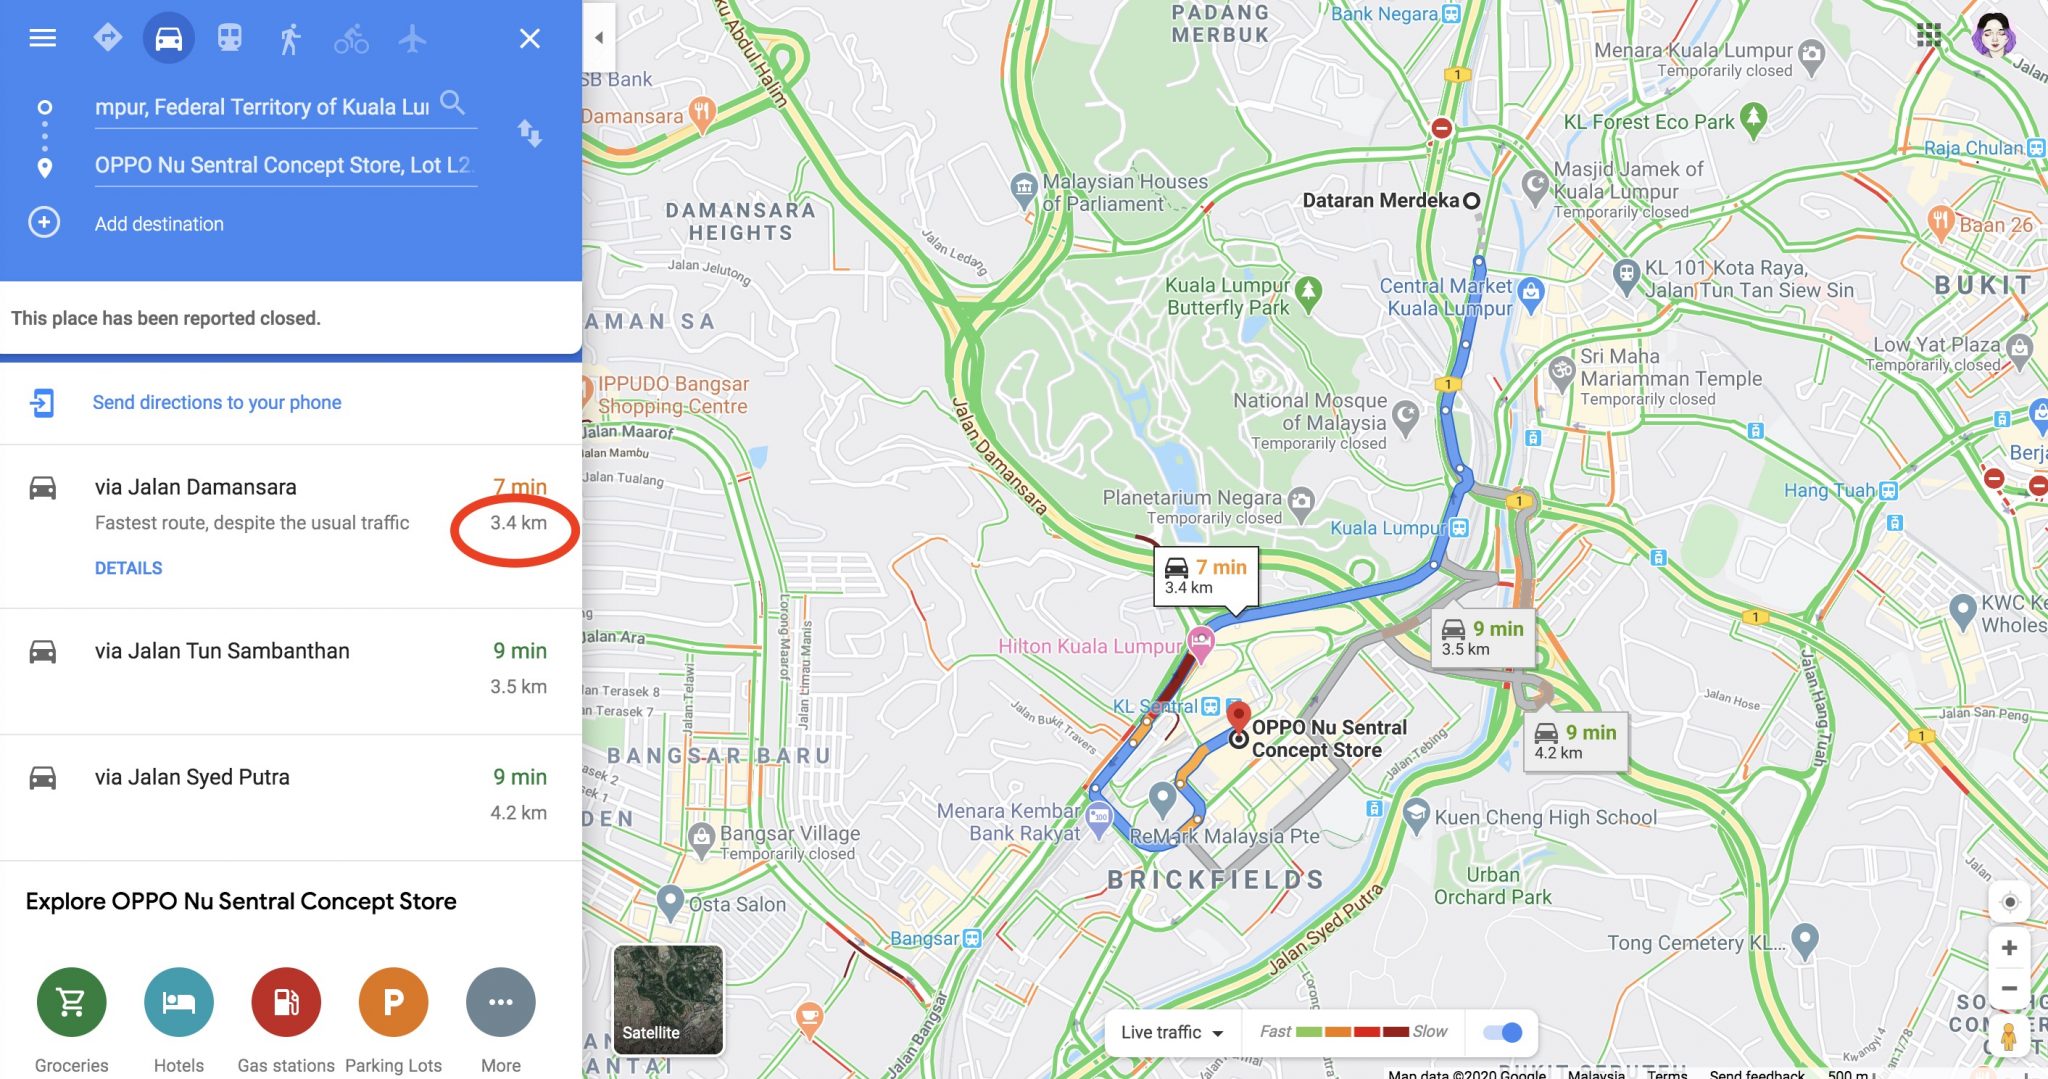Image resolution: width=2048 pixels, height=1079 pixels.
Task: Show my current location on map
Action: coord(2009,902)
